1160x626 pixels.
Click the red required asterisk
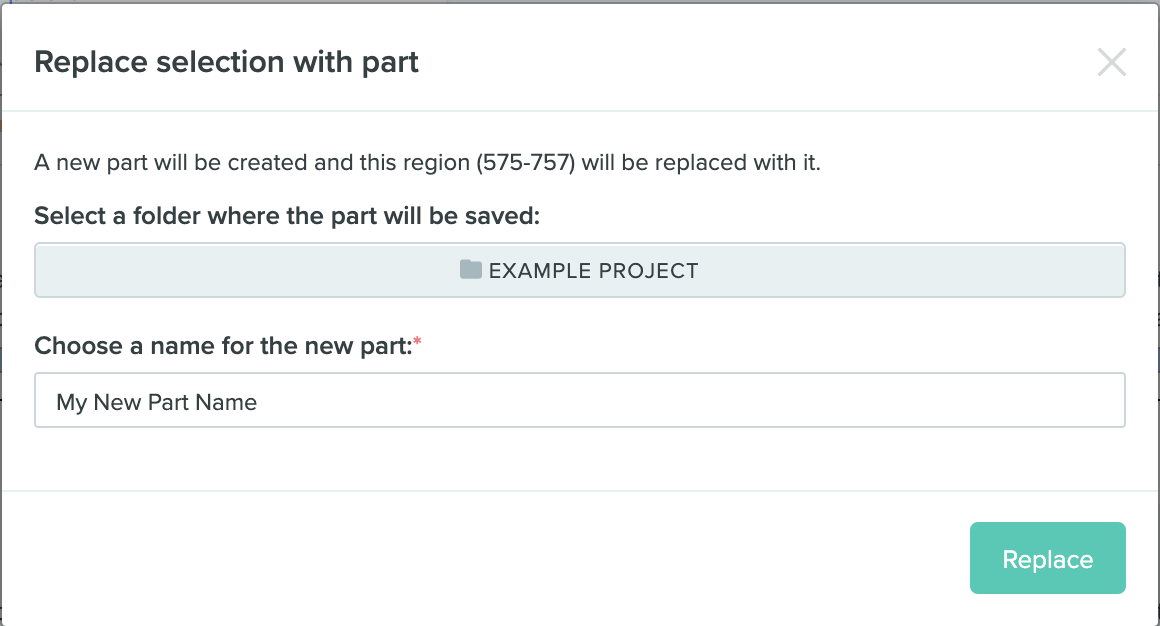418,343
